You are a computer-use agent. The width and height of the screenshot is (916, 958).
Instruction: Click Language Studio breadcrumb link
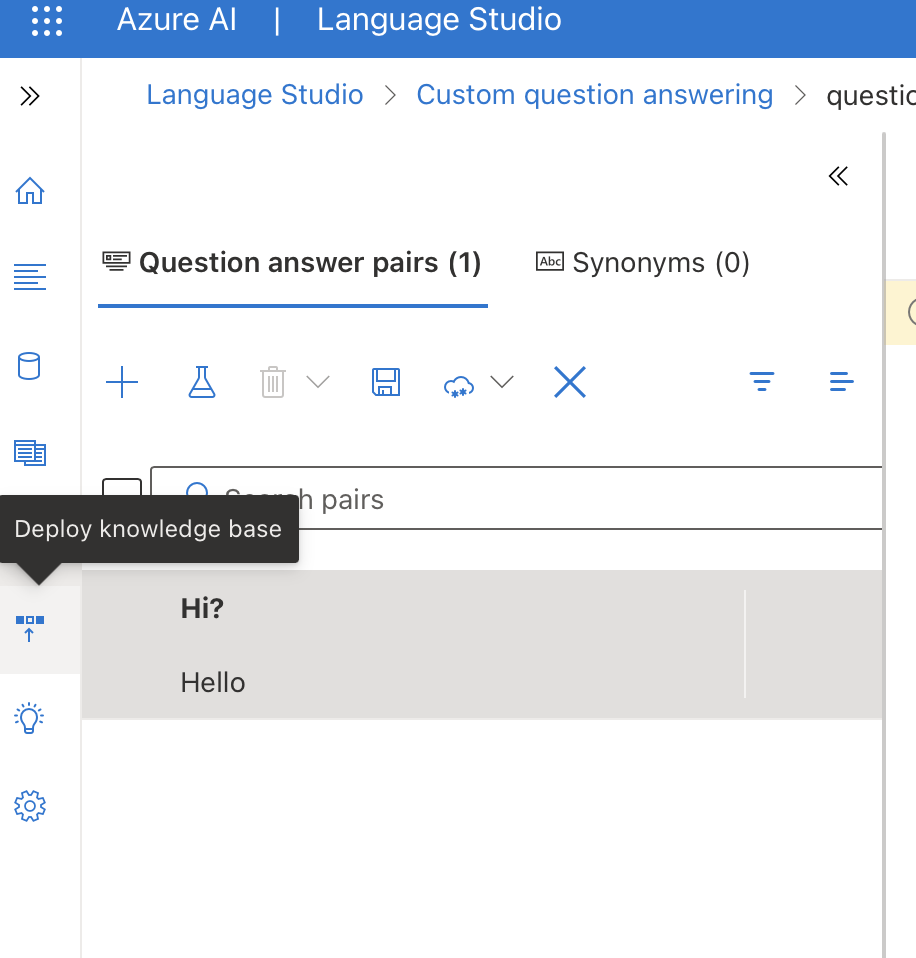pos(255,95)
